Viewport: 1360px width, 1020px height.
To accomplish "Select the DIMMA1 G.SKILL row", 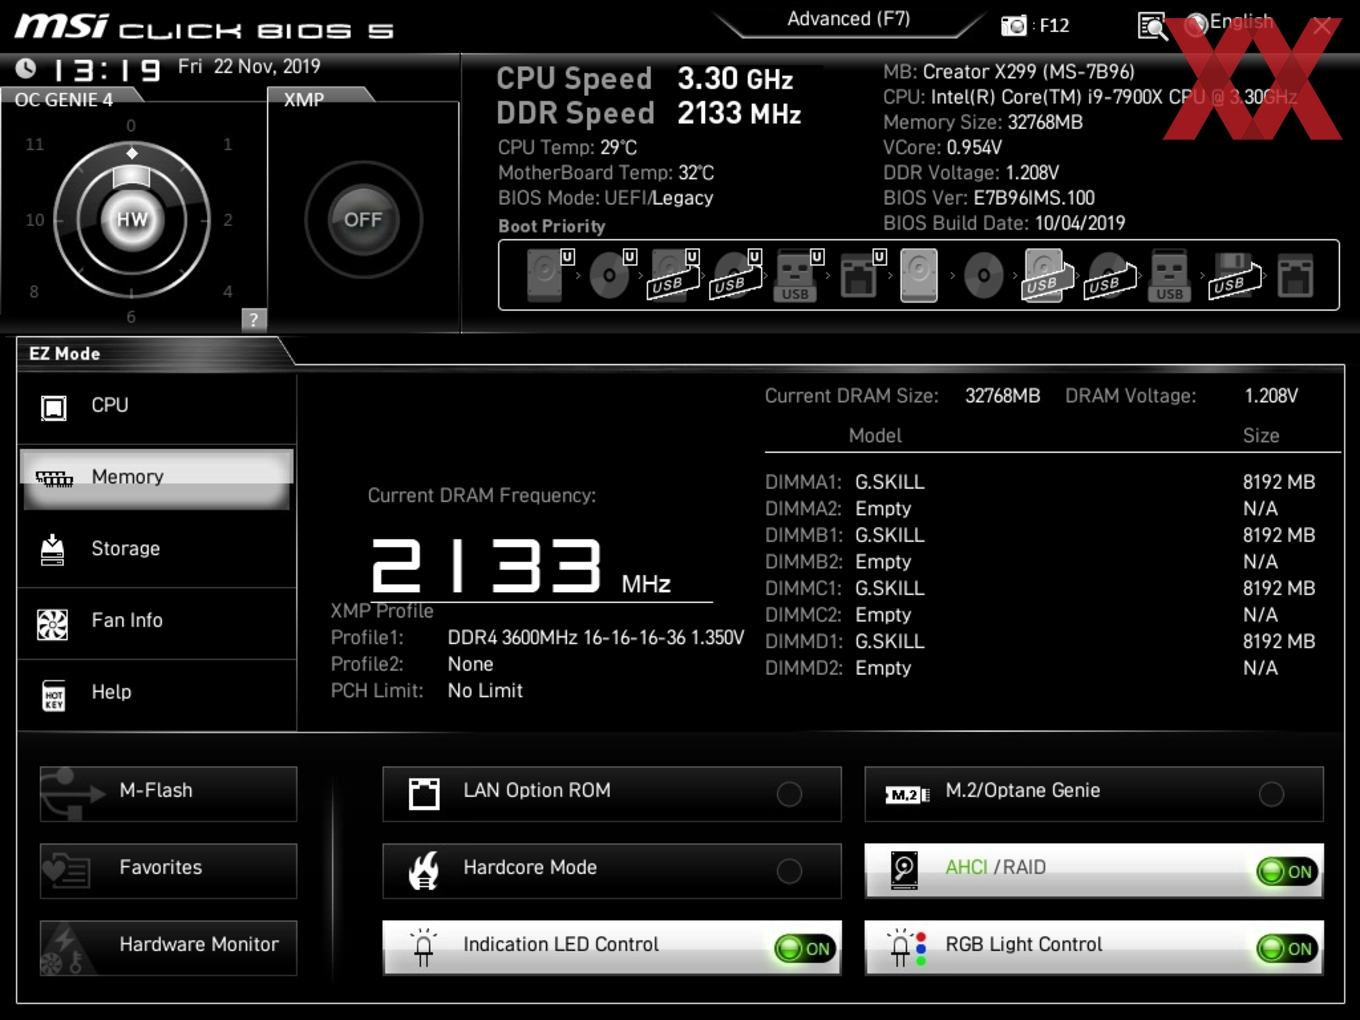I will (x=1040, y=482).
